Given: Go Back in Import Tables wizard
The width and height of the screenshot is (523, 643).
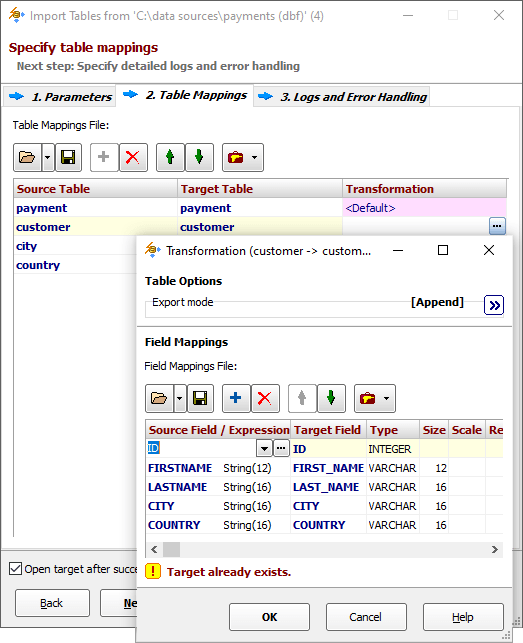Looking at the screenshot, I should [x=52, y=603].
